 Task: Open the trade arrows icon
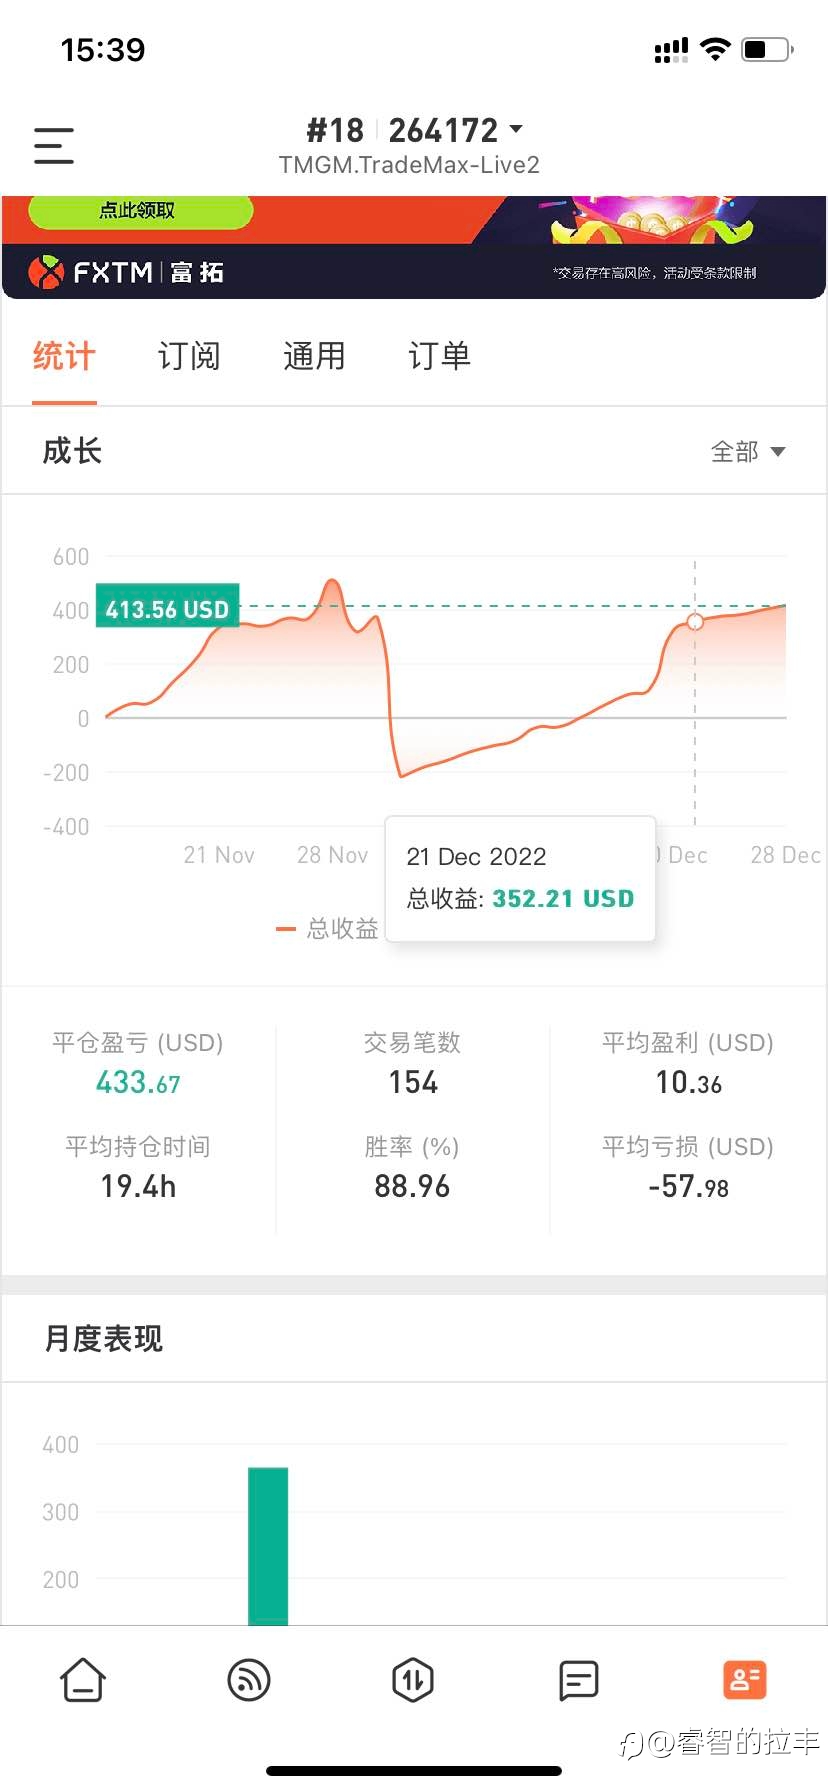[413, 1680]
